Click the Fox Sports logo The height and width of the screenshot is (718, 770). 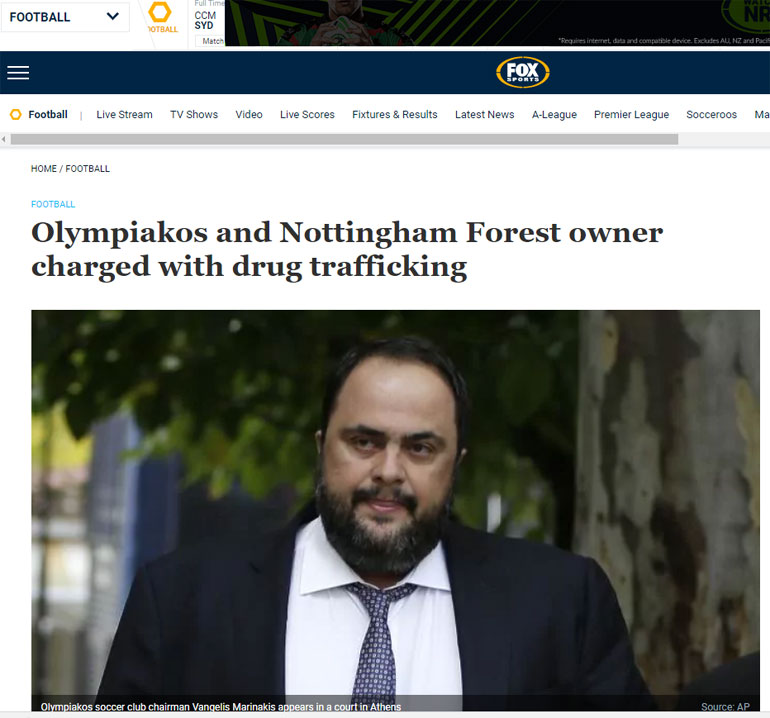(522, 73)
